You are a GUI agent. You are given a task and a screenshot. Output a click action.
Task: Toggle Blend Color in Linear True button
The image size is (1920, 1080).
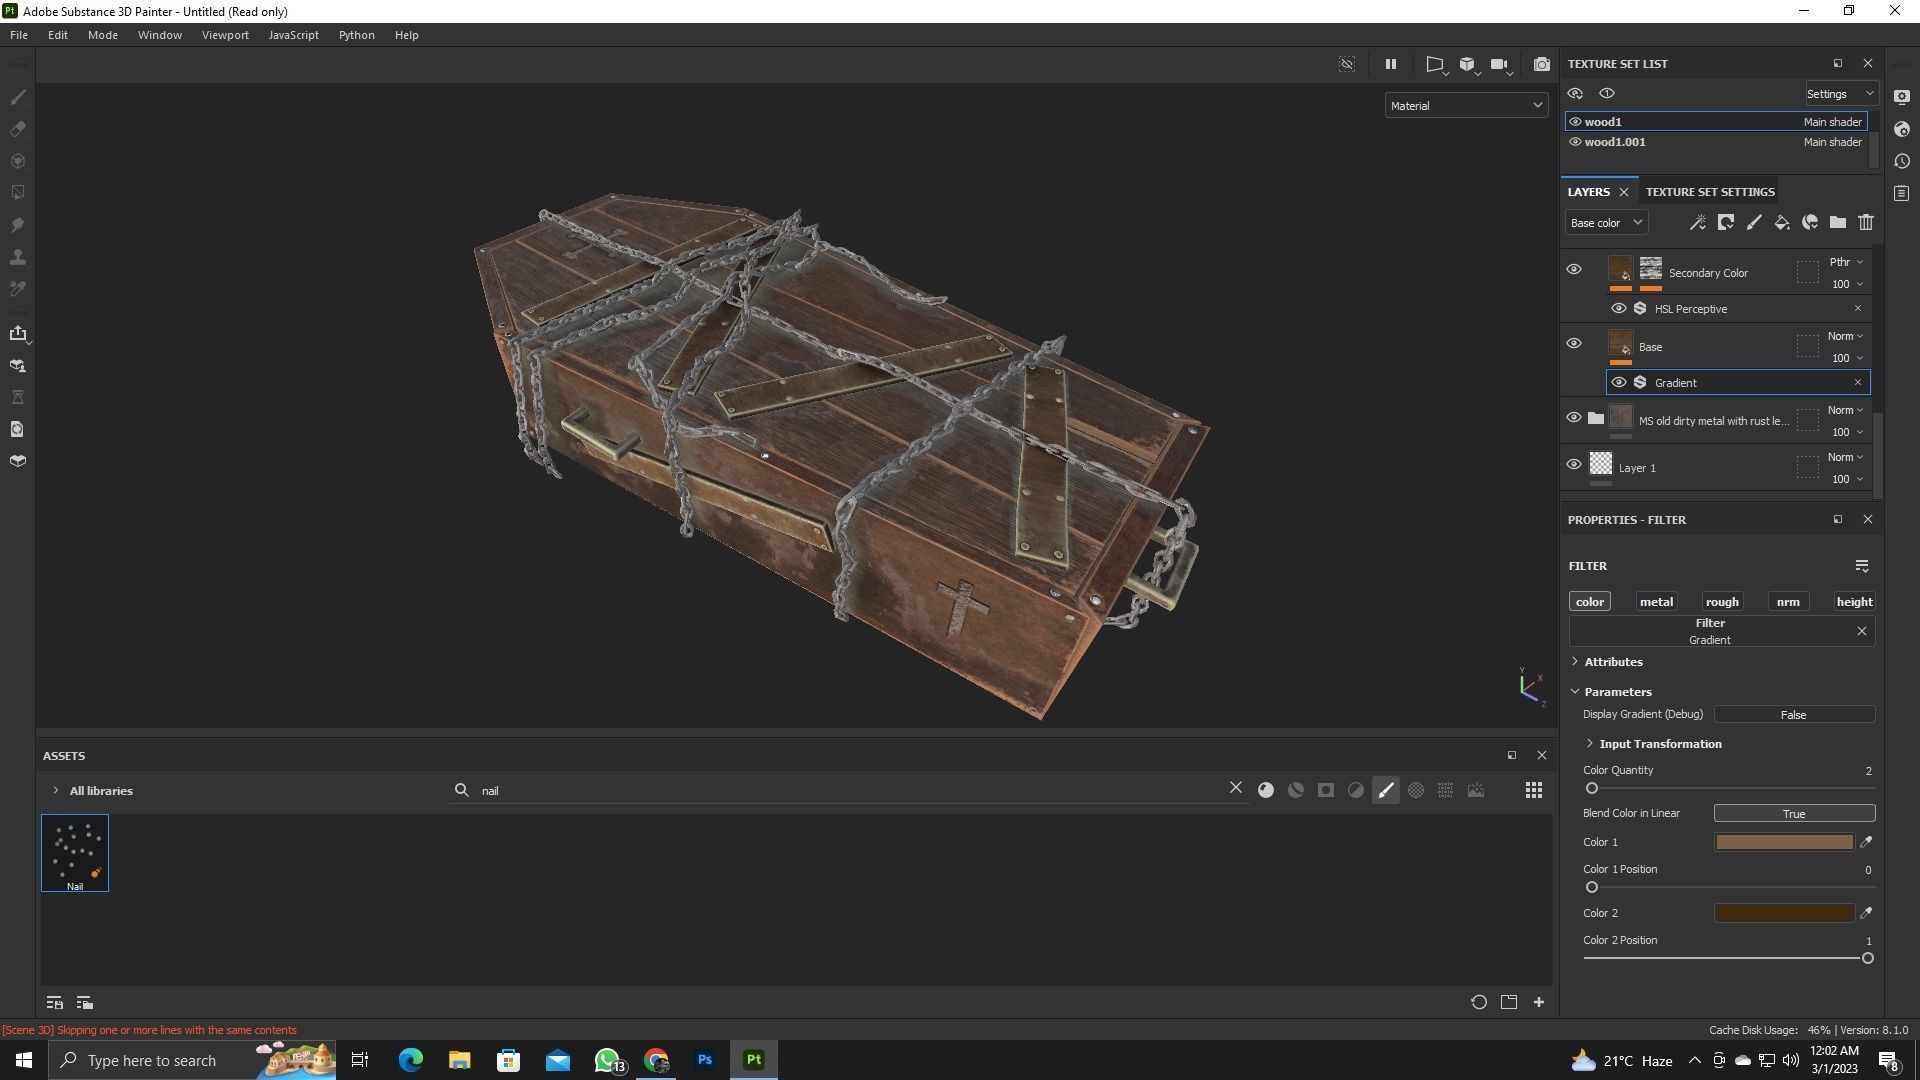1794,814
